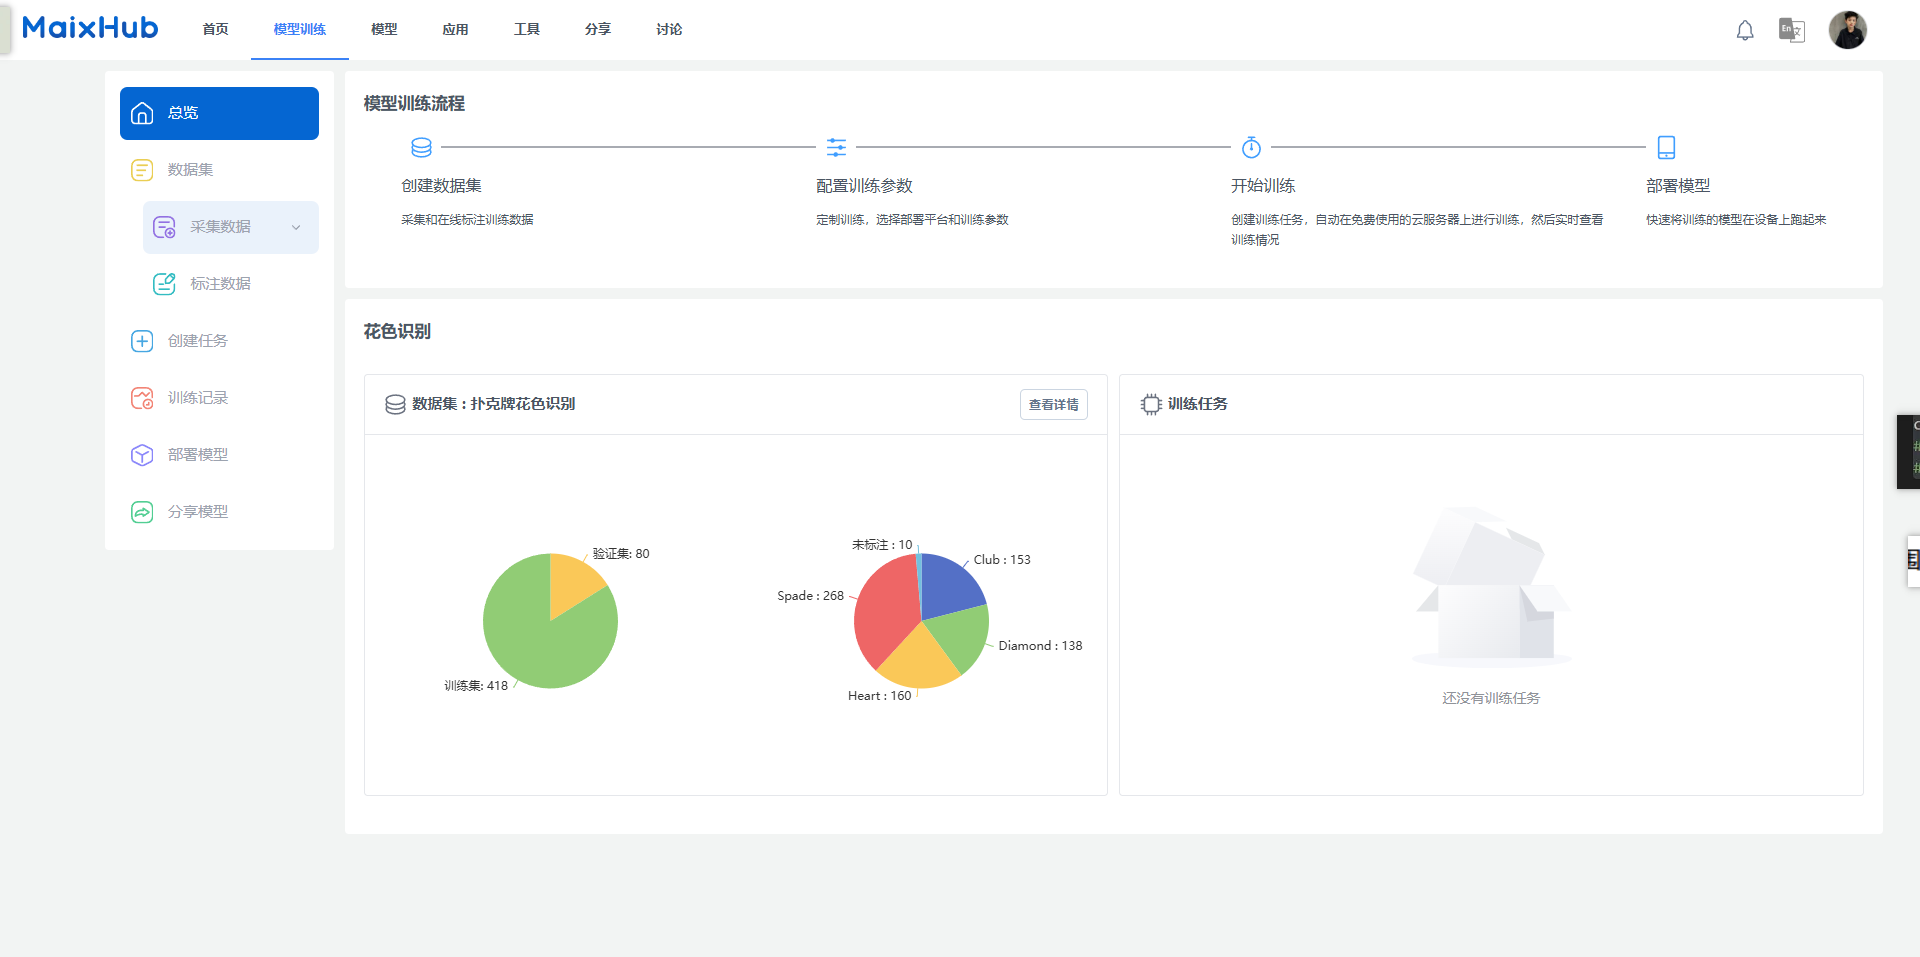The height and width of the screenshot is (957, 1920).
Task: Go to the 模型 nav item
Action: 384,30
